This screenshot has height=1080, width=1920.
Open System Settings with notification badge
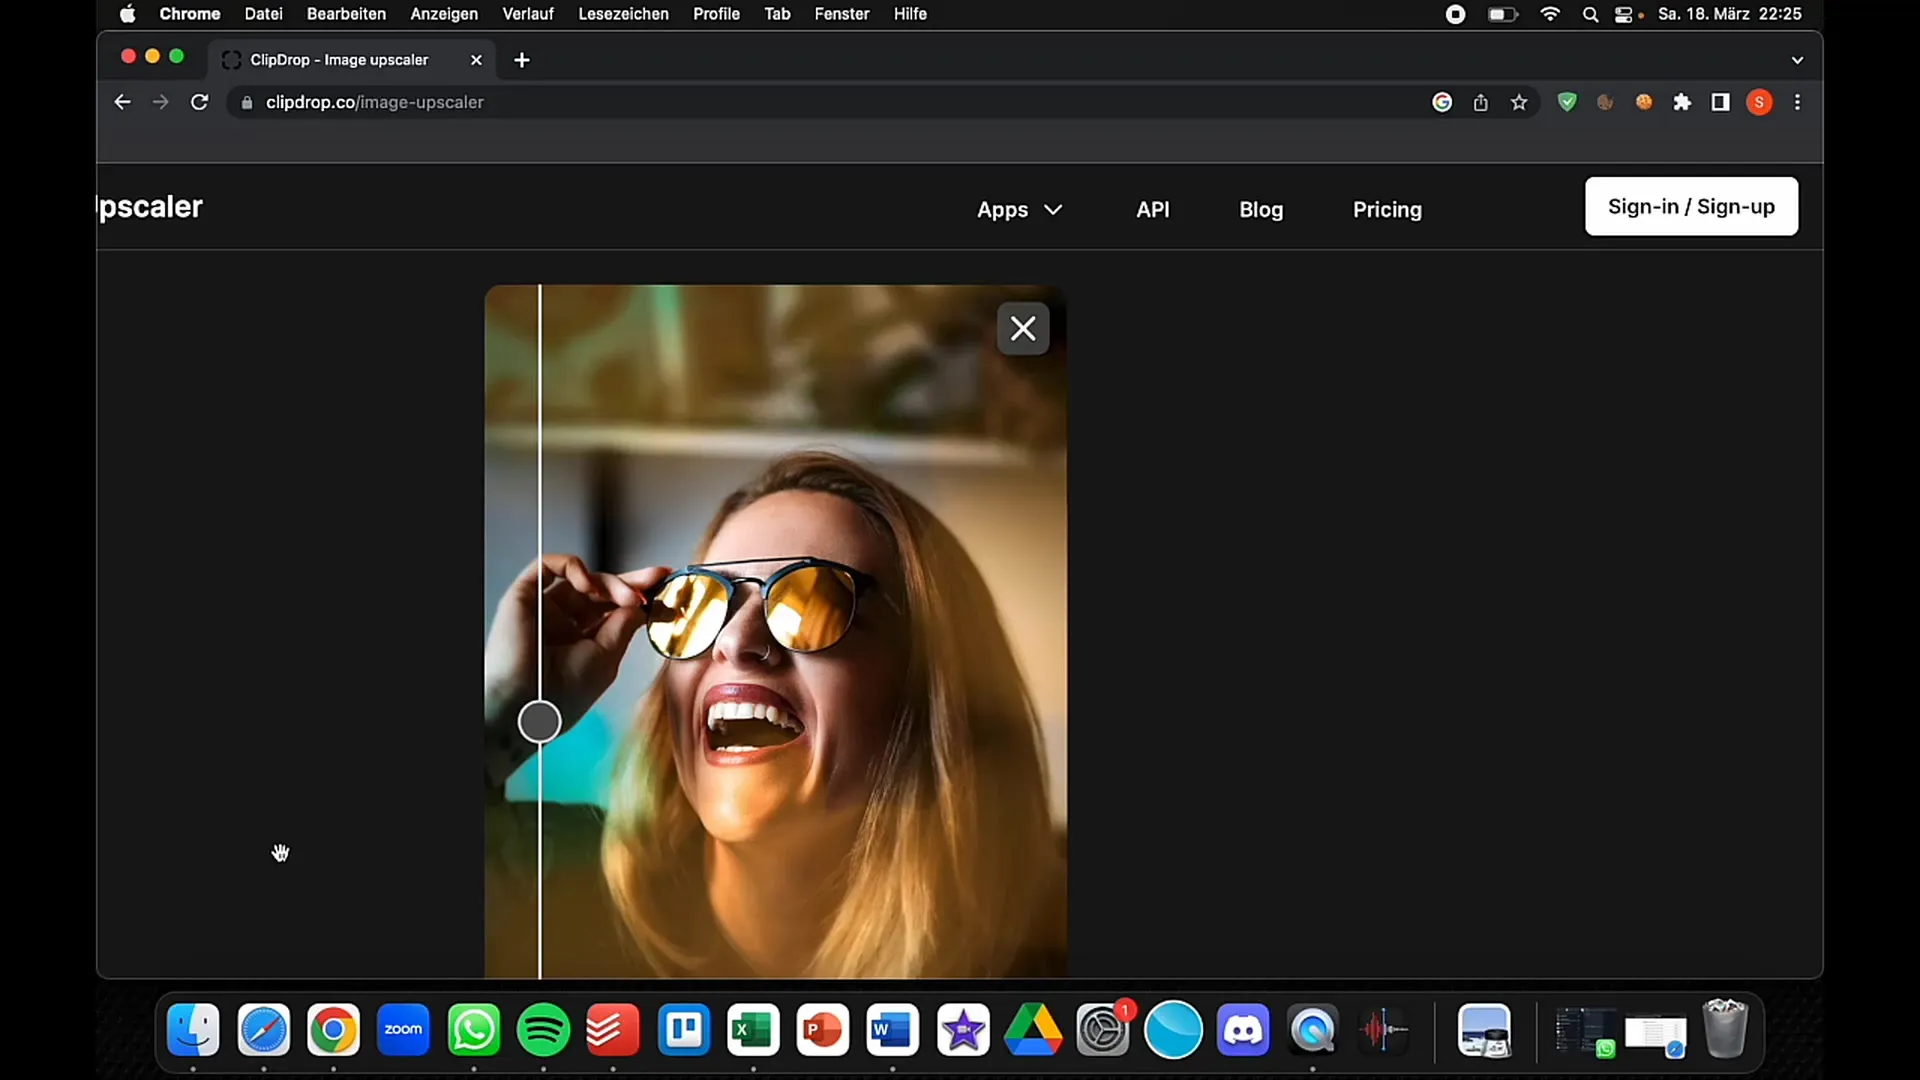(1103, 1030)
